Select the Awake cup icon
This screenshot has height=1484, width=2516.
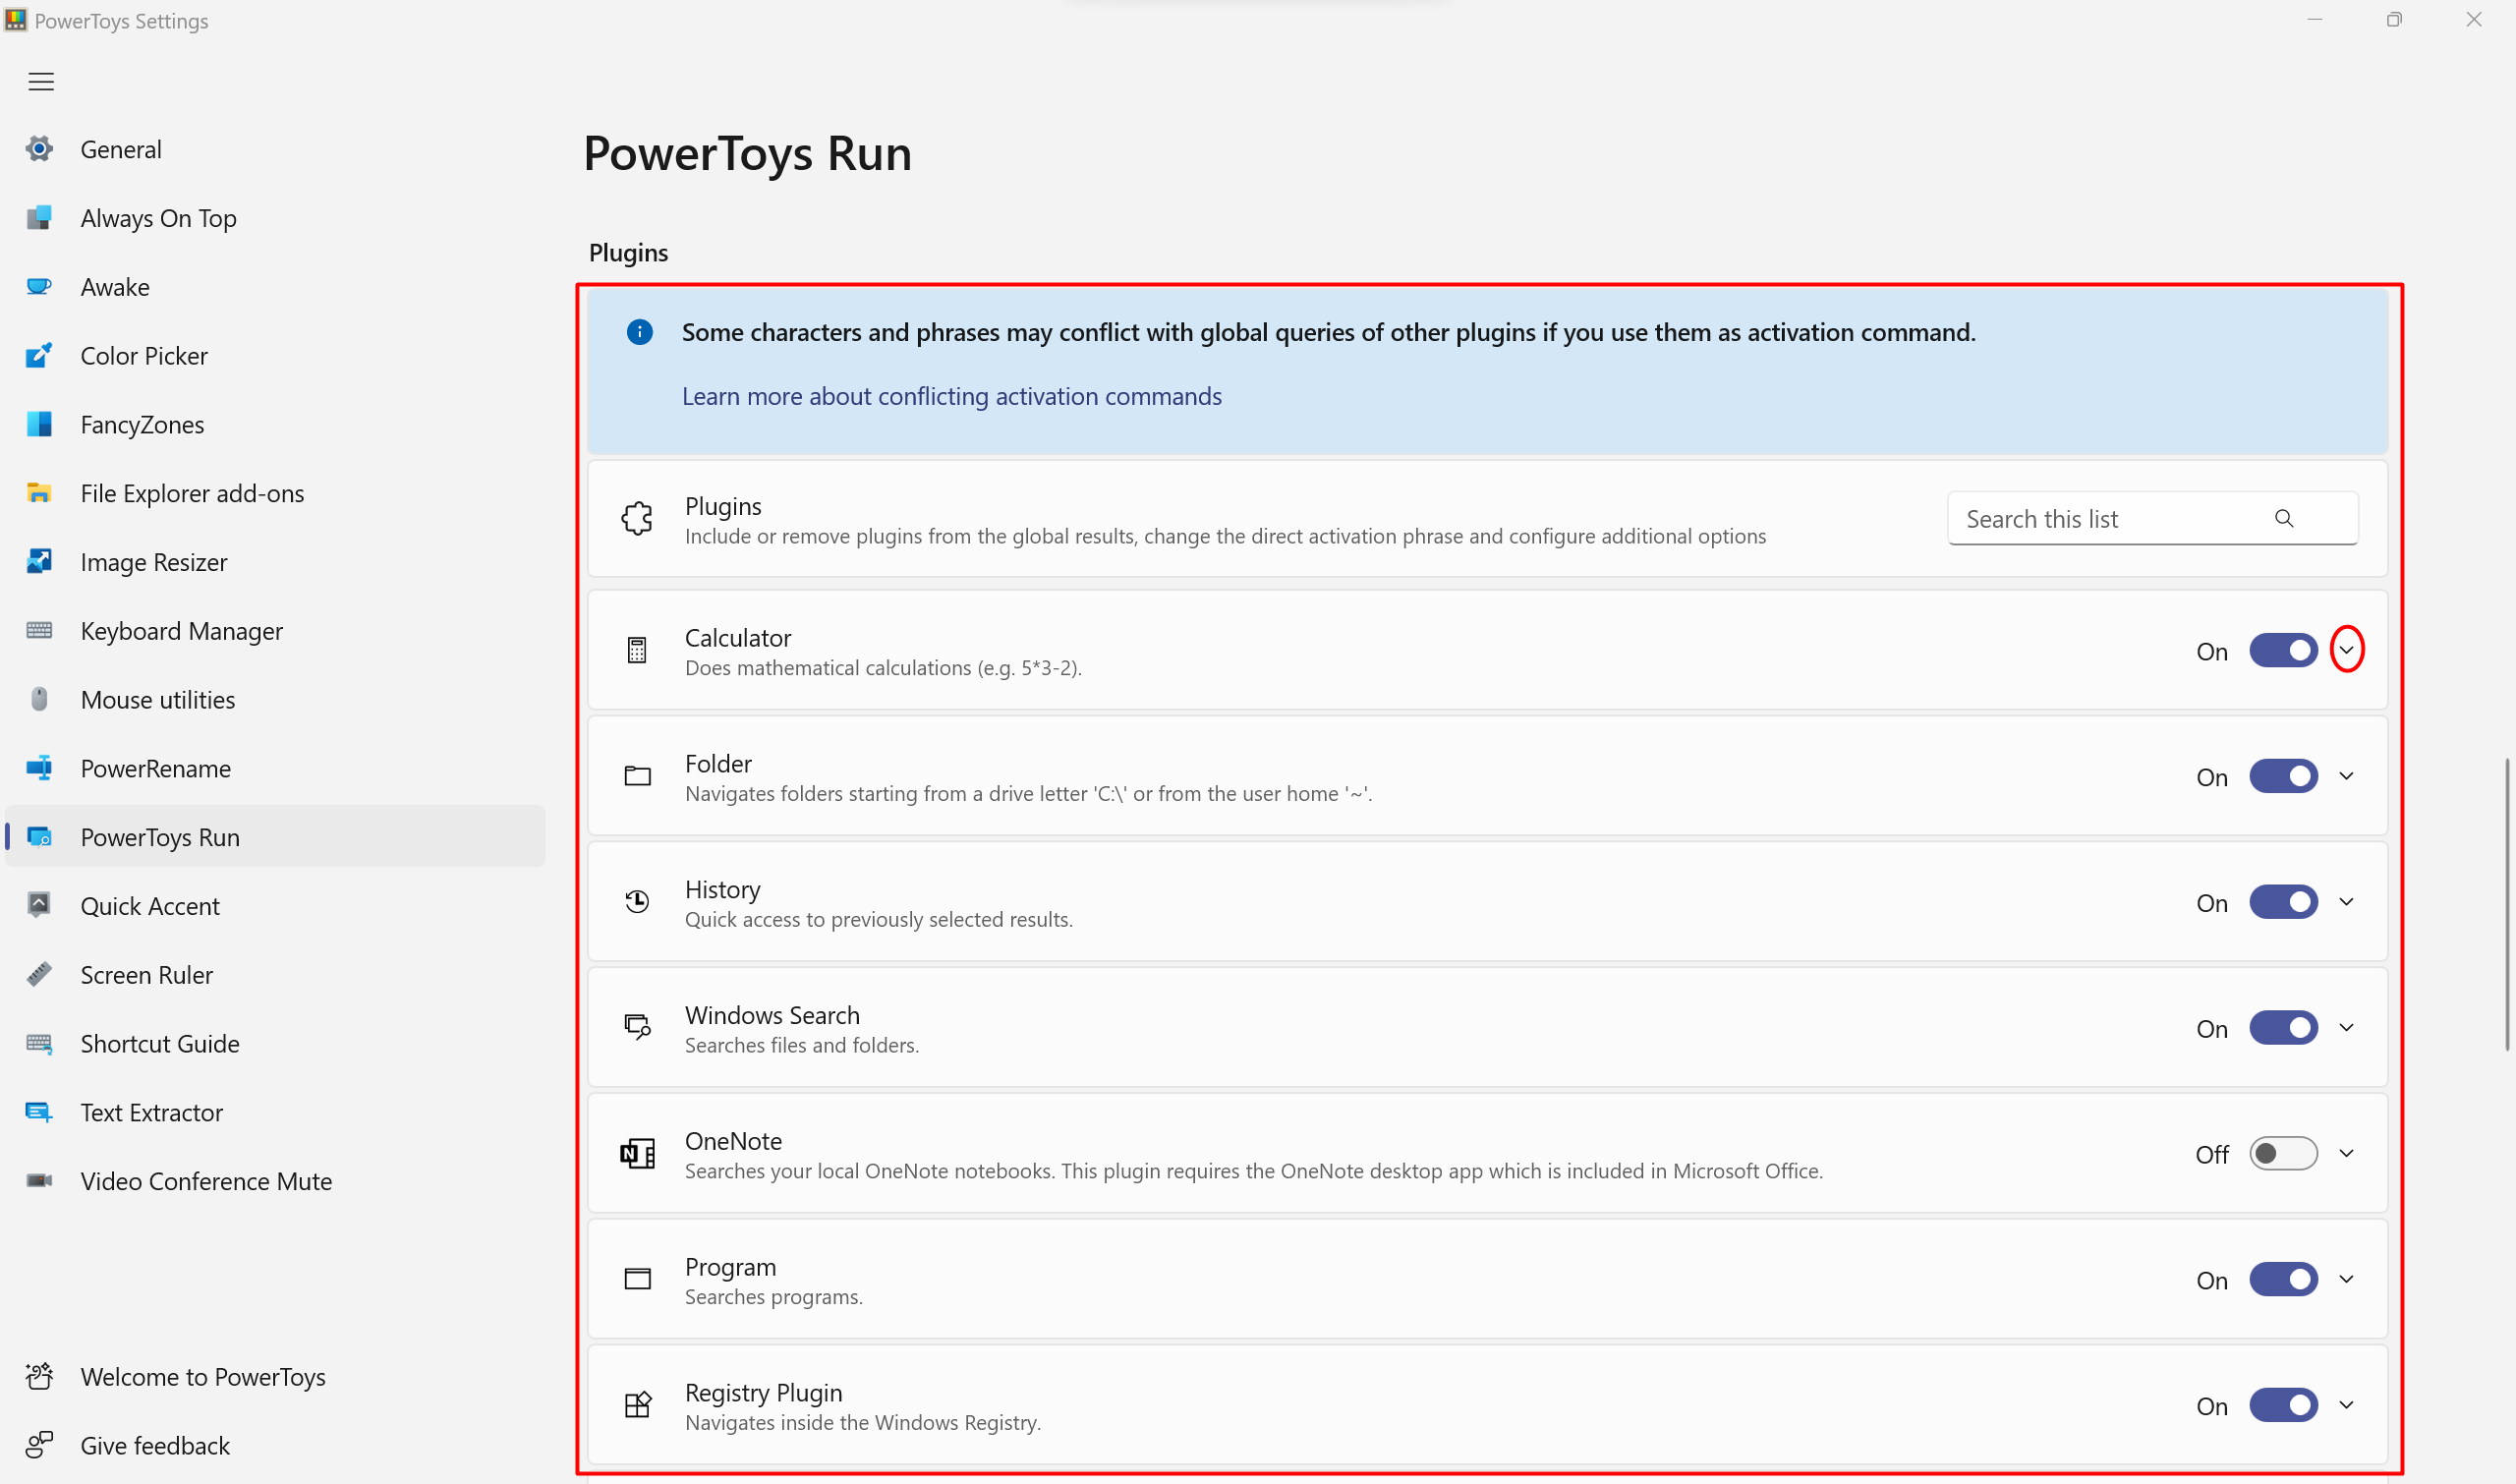tap(39, 286)
